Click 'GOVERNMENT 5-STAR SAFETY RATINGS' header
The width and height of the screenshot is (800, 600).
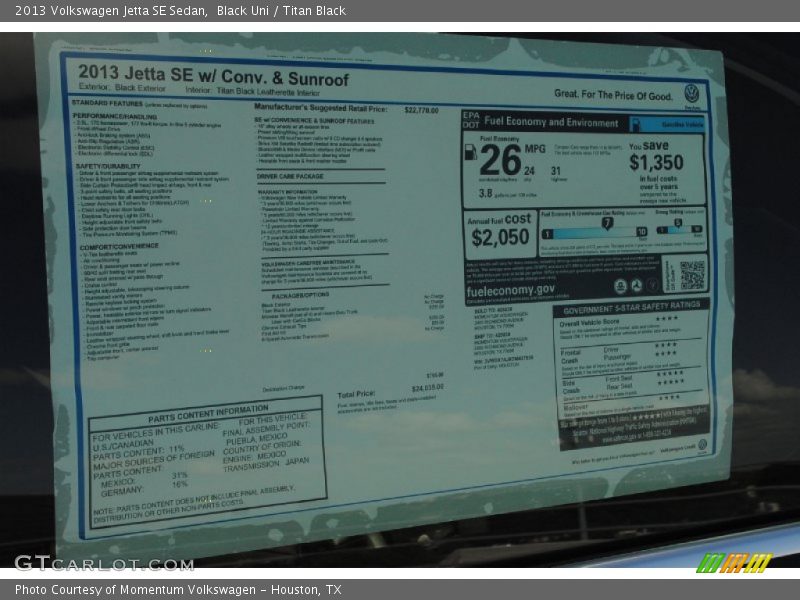[x=632, y=308]
